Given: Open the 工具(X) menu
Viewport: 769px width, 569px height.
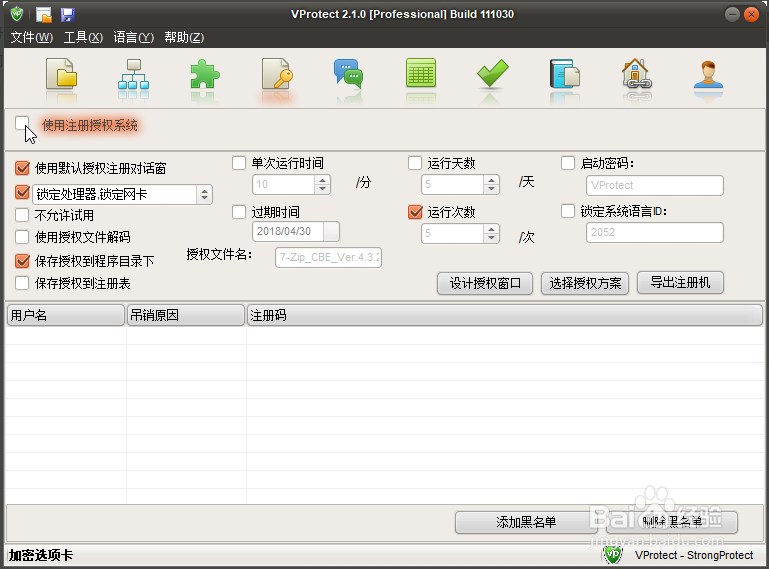Looking at the screenshot, I should pos(83,37).
